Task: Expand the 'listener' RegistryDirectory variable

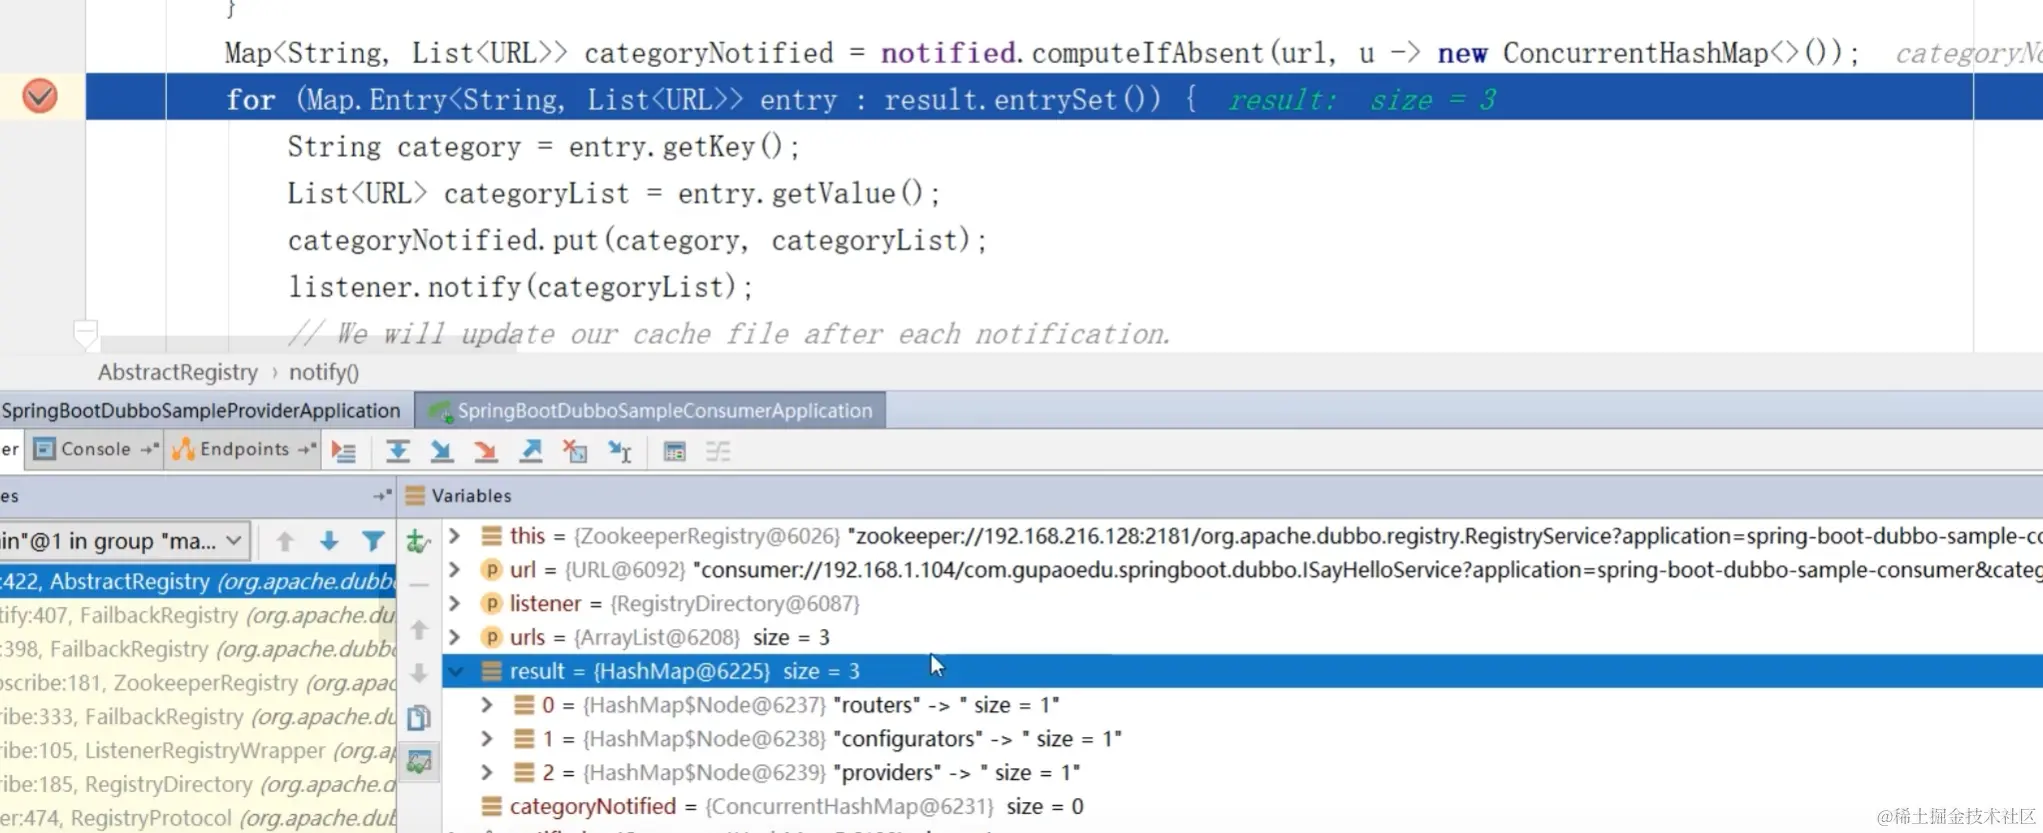Action: tap(454, 604)
